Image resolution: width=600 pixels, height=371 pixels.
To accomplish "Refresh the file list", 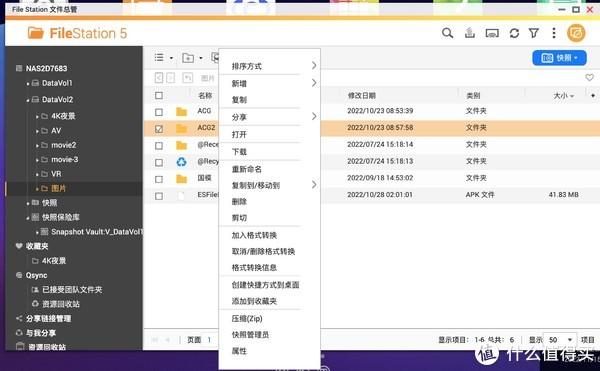I will pos(514,33).
